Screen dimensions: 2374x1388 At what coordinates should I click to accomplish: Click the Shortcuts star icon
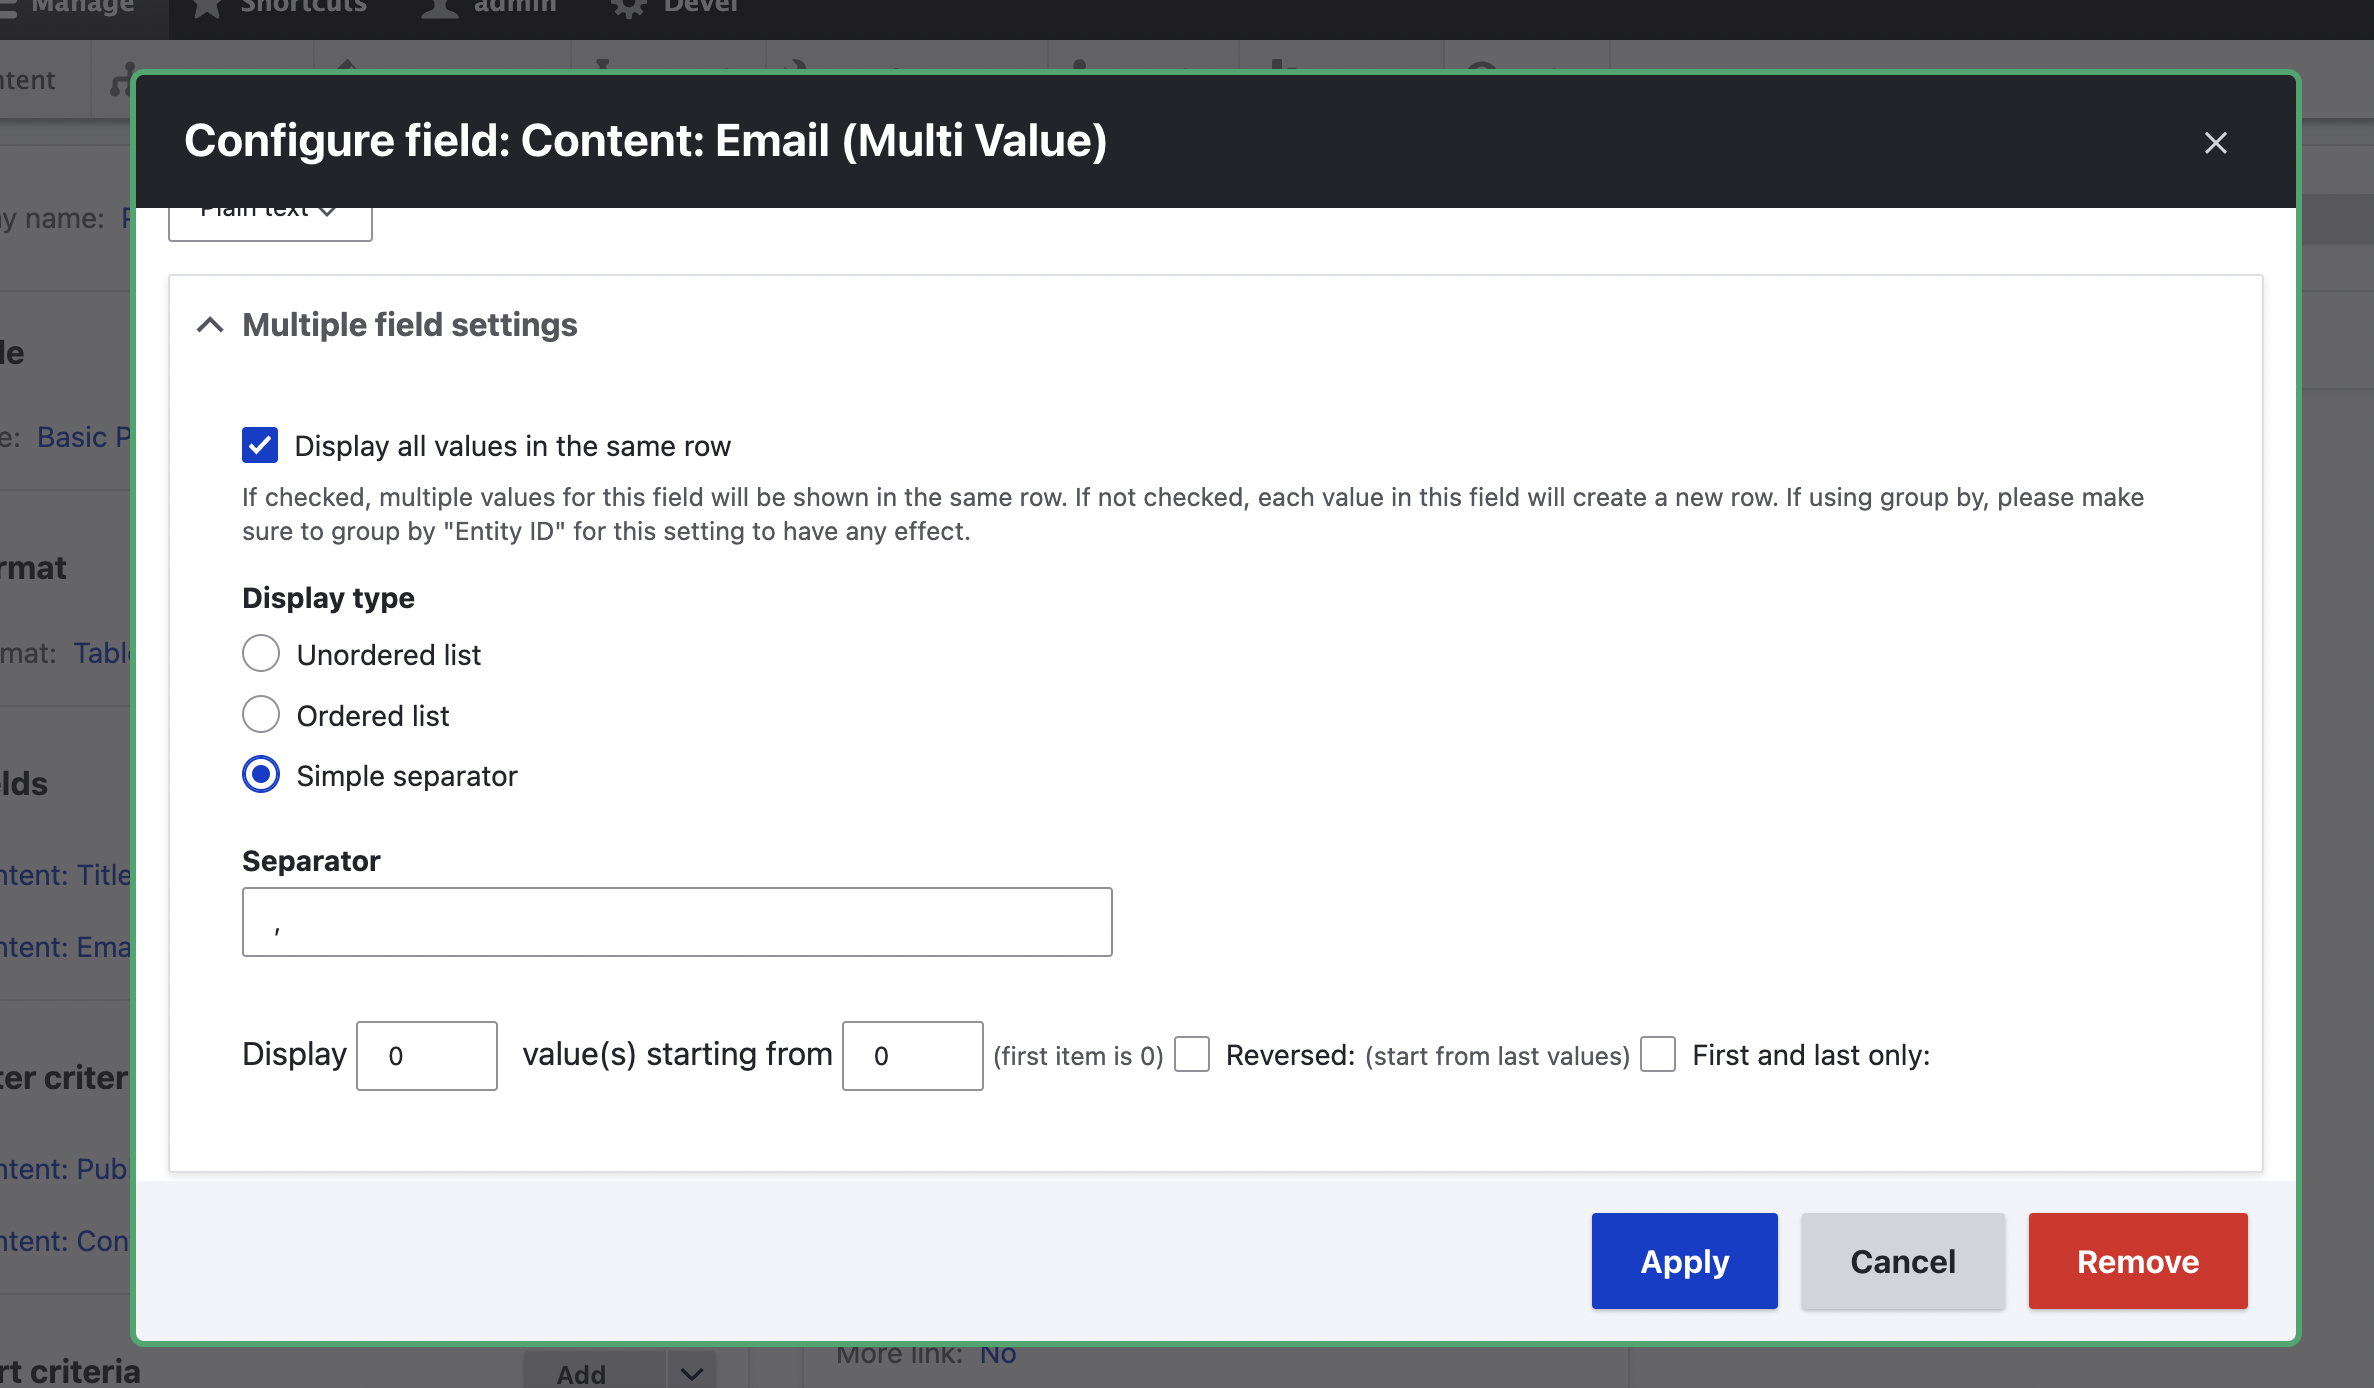point(207,7)
